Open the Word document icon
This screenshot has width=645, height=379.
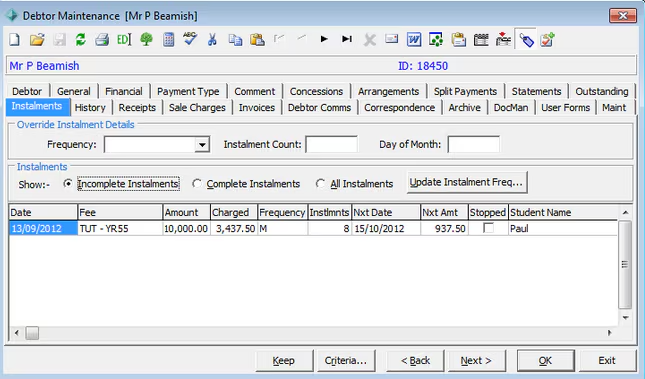[414, 40]
